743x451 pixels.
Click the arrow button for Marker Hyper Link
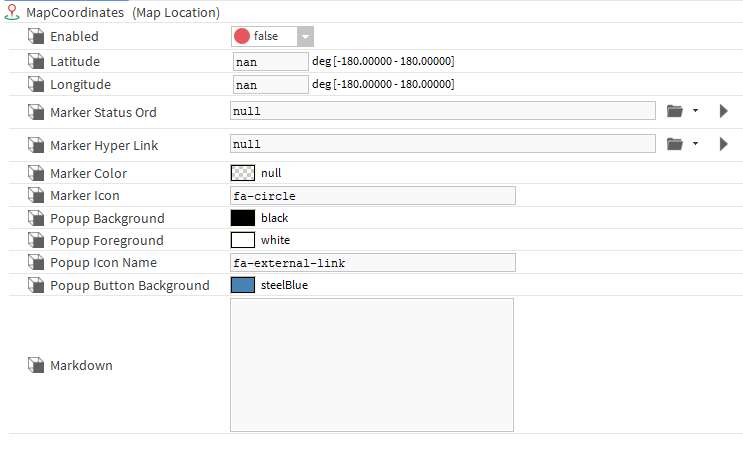pyautogui.click(x=723, y=144)
